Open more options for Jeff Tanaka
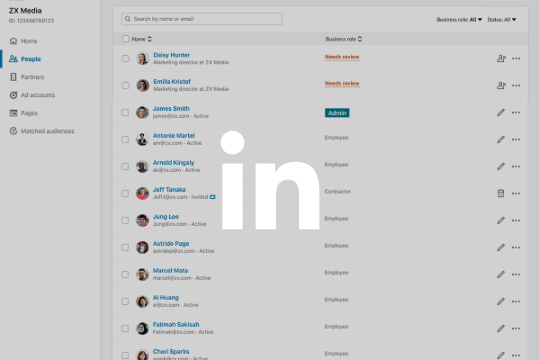This screenshot has width=540, height=360. coord(516,194)
